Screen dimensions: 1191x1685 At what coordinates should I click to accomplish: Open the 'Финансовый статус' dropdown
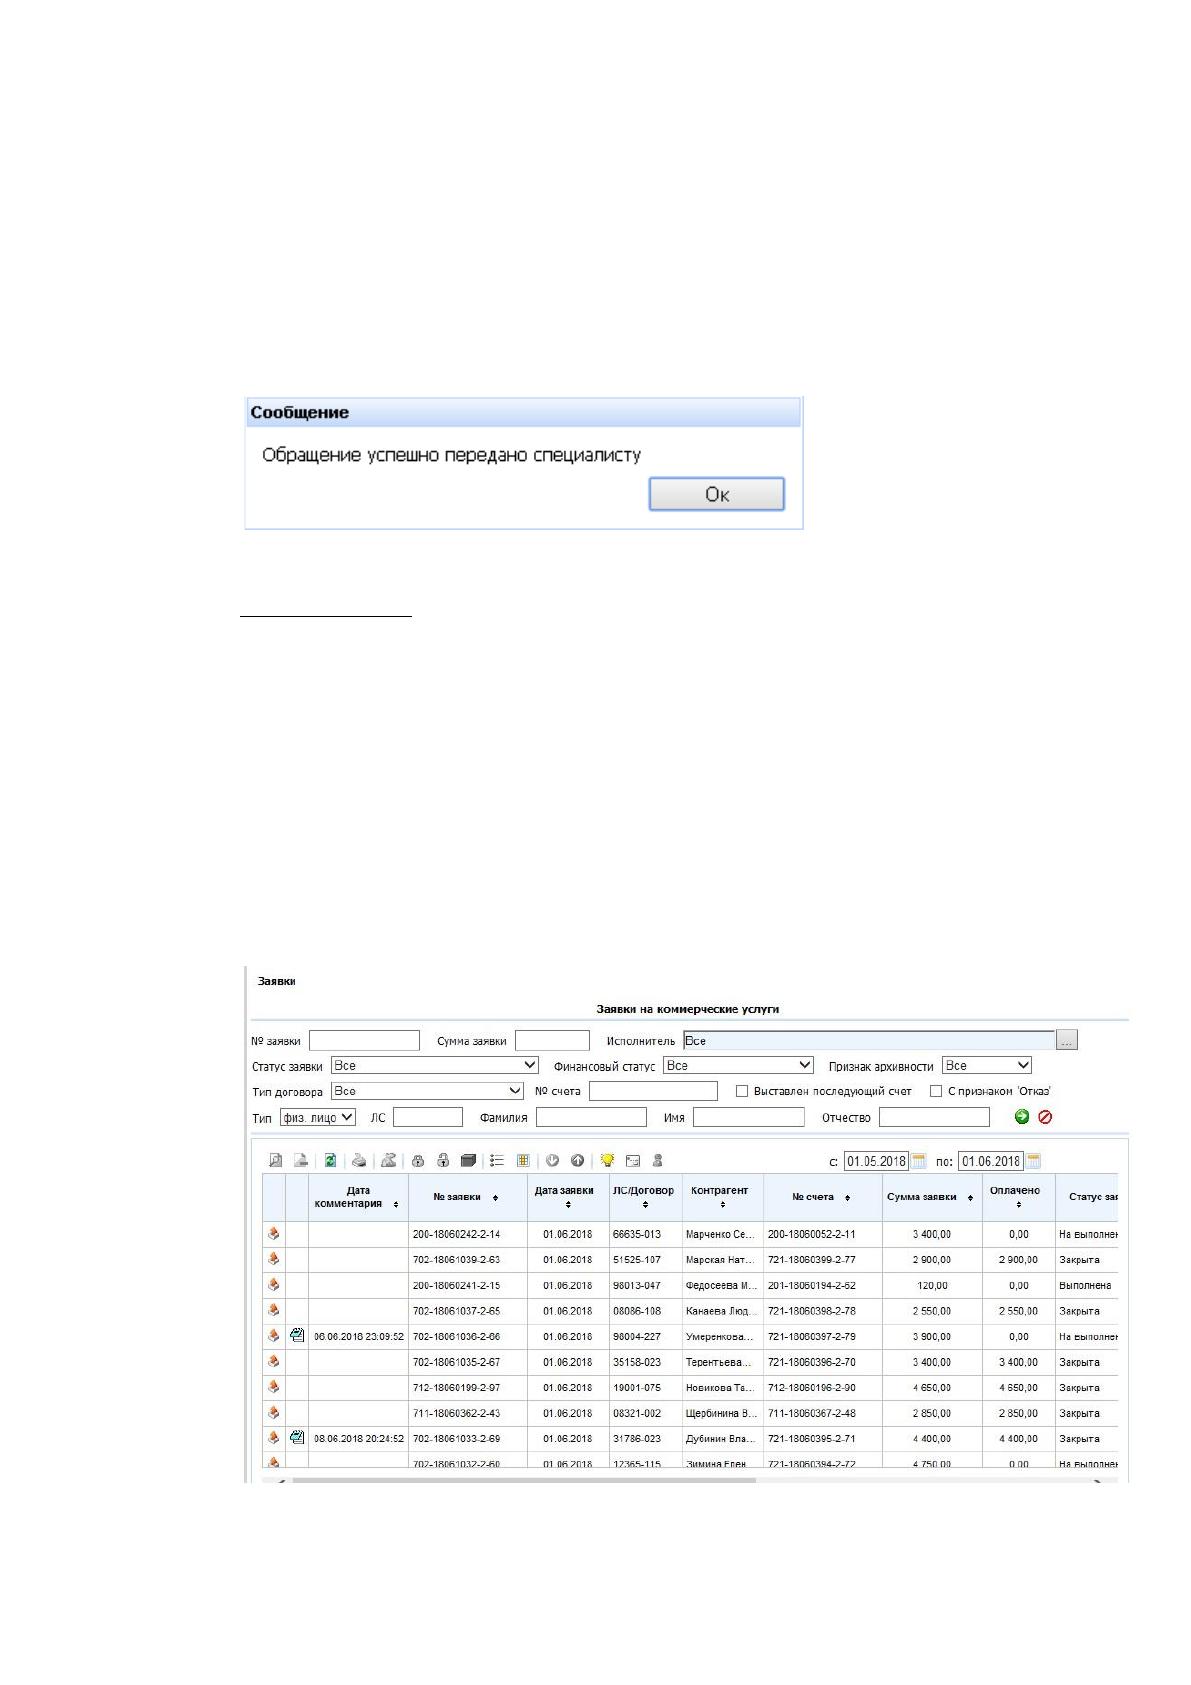point(739,1066)
